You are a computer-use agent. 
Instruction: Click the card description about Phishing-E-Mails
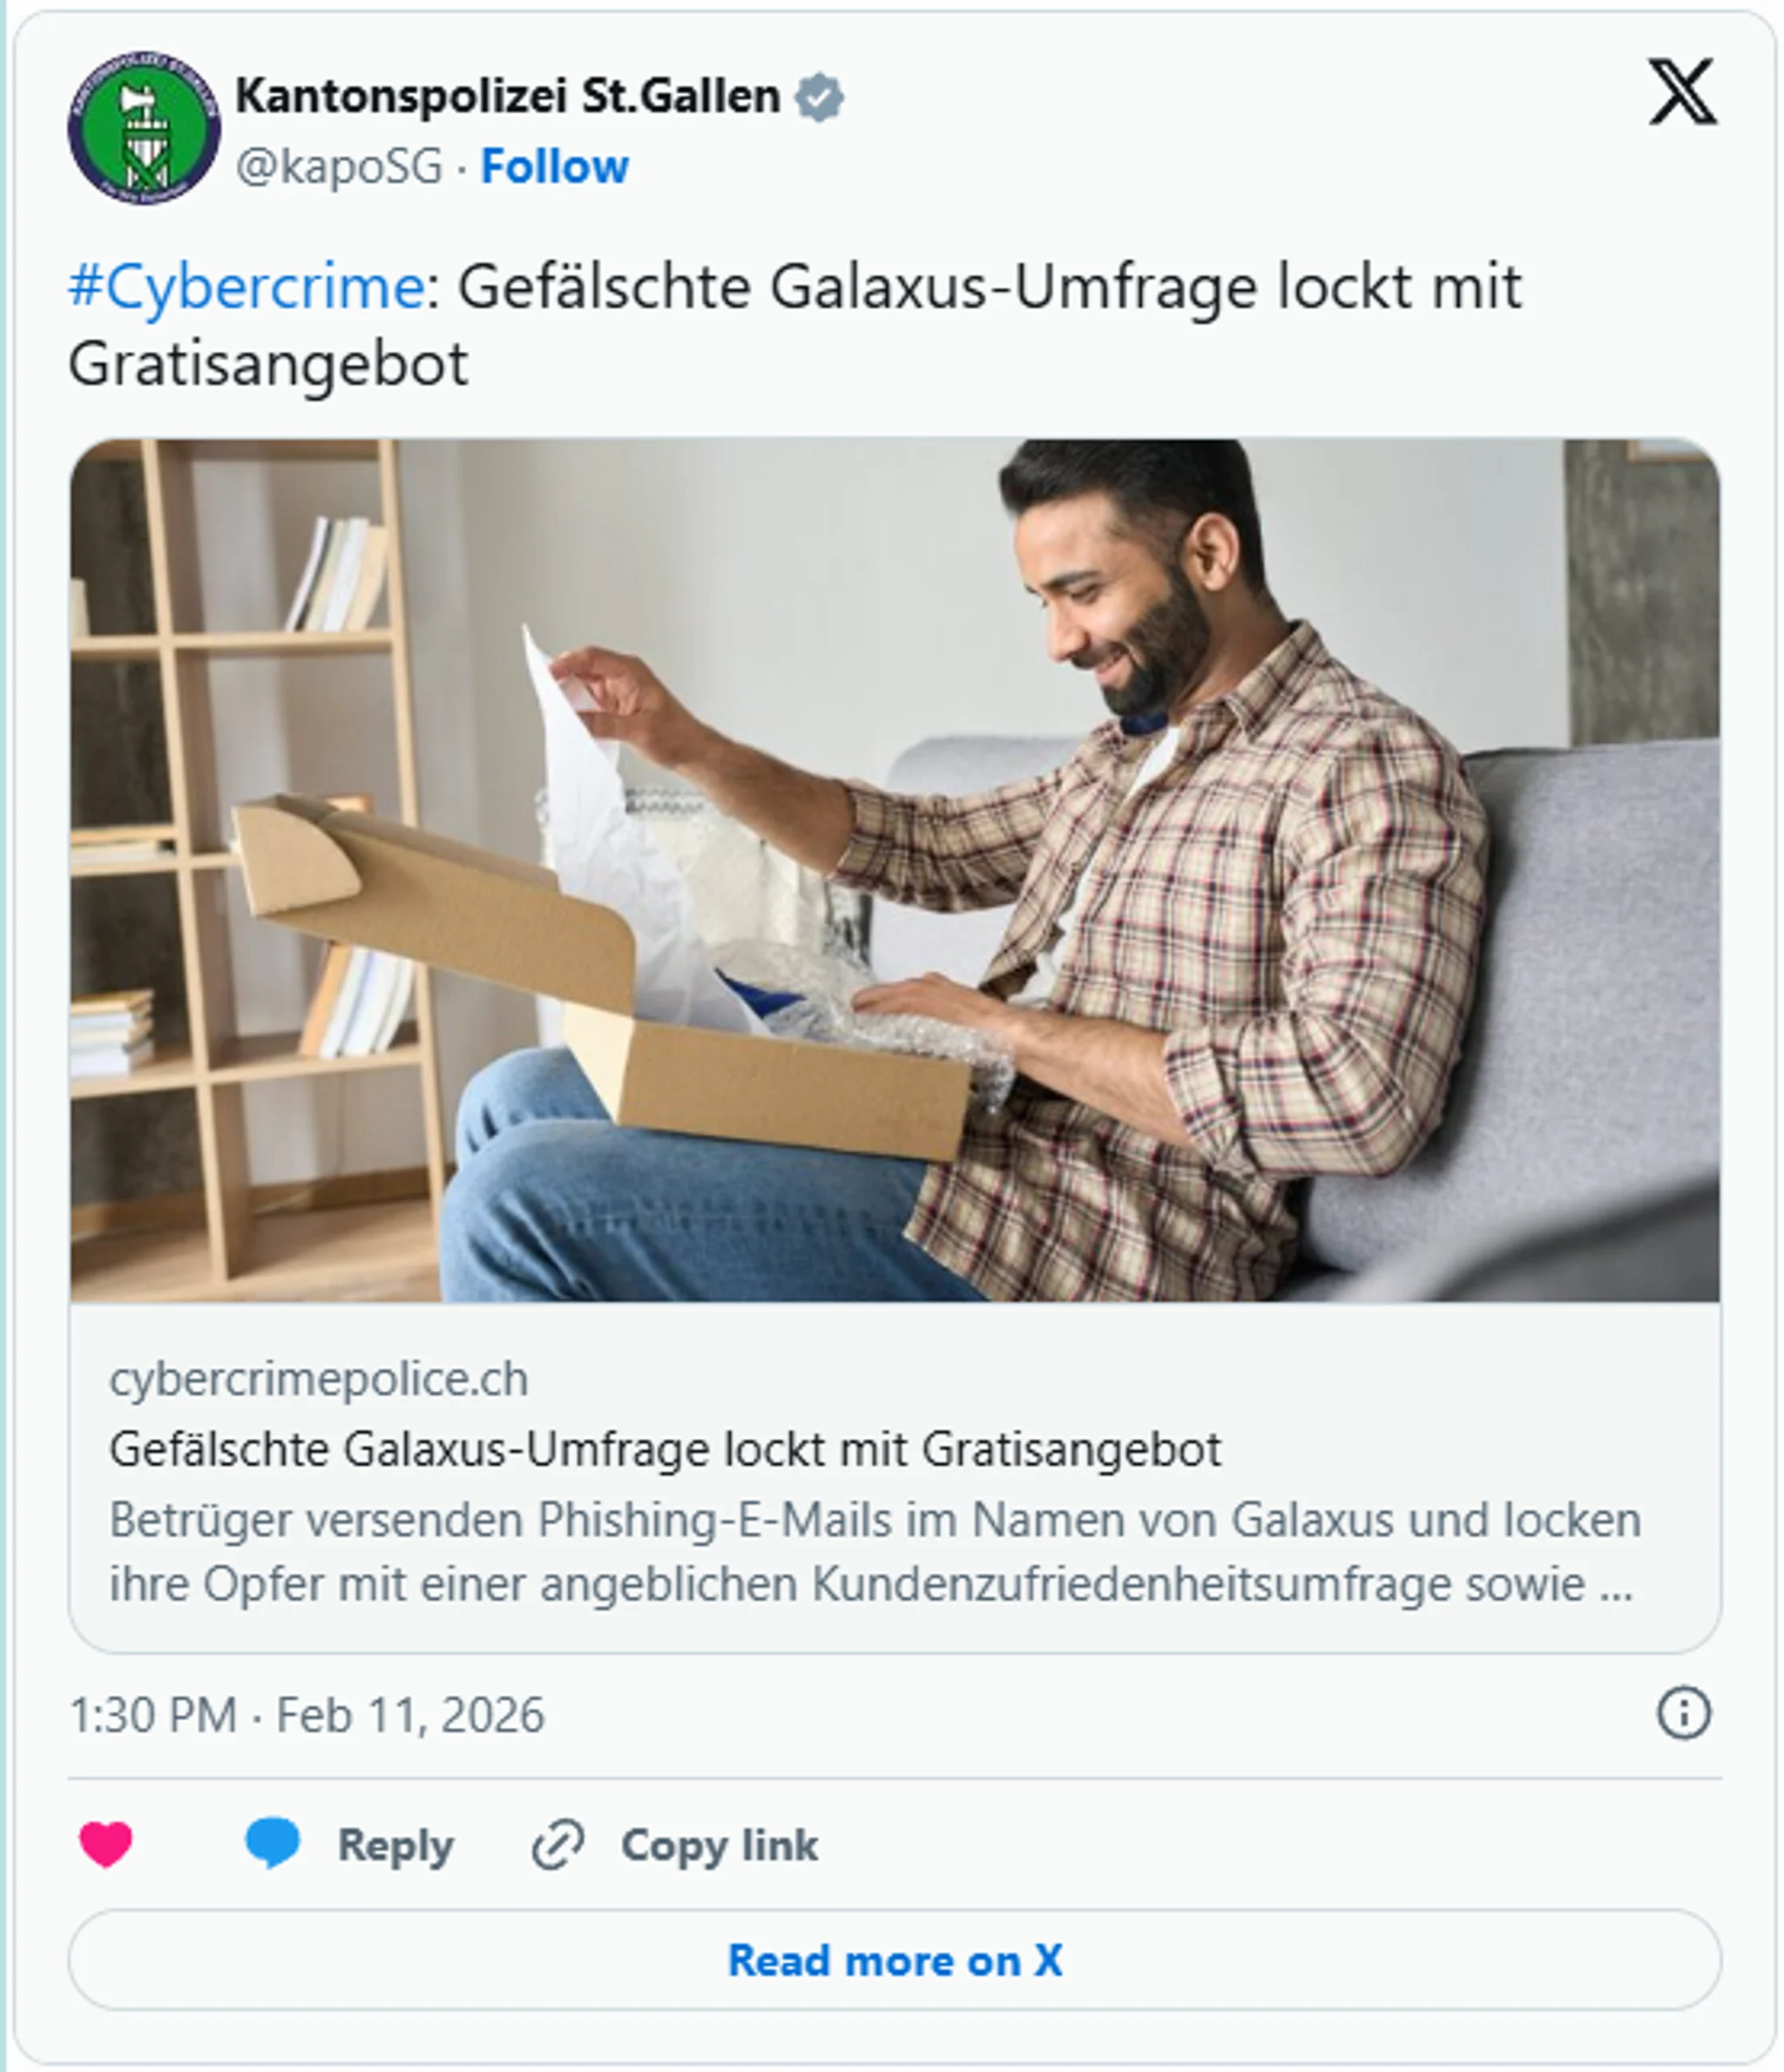pos(875,1552)
